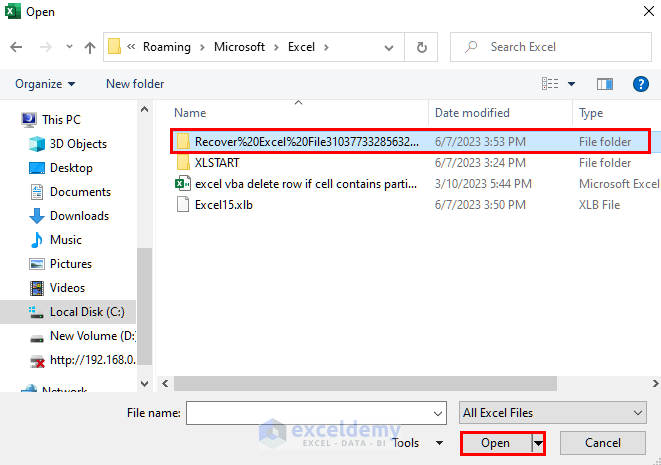Select Local Disk (C:) in the sidebar
The width and height of the screenshot is (661, 465).
pyautogui.click(x=68, y=312)
